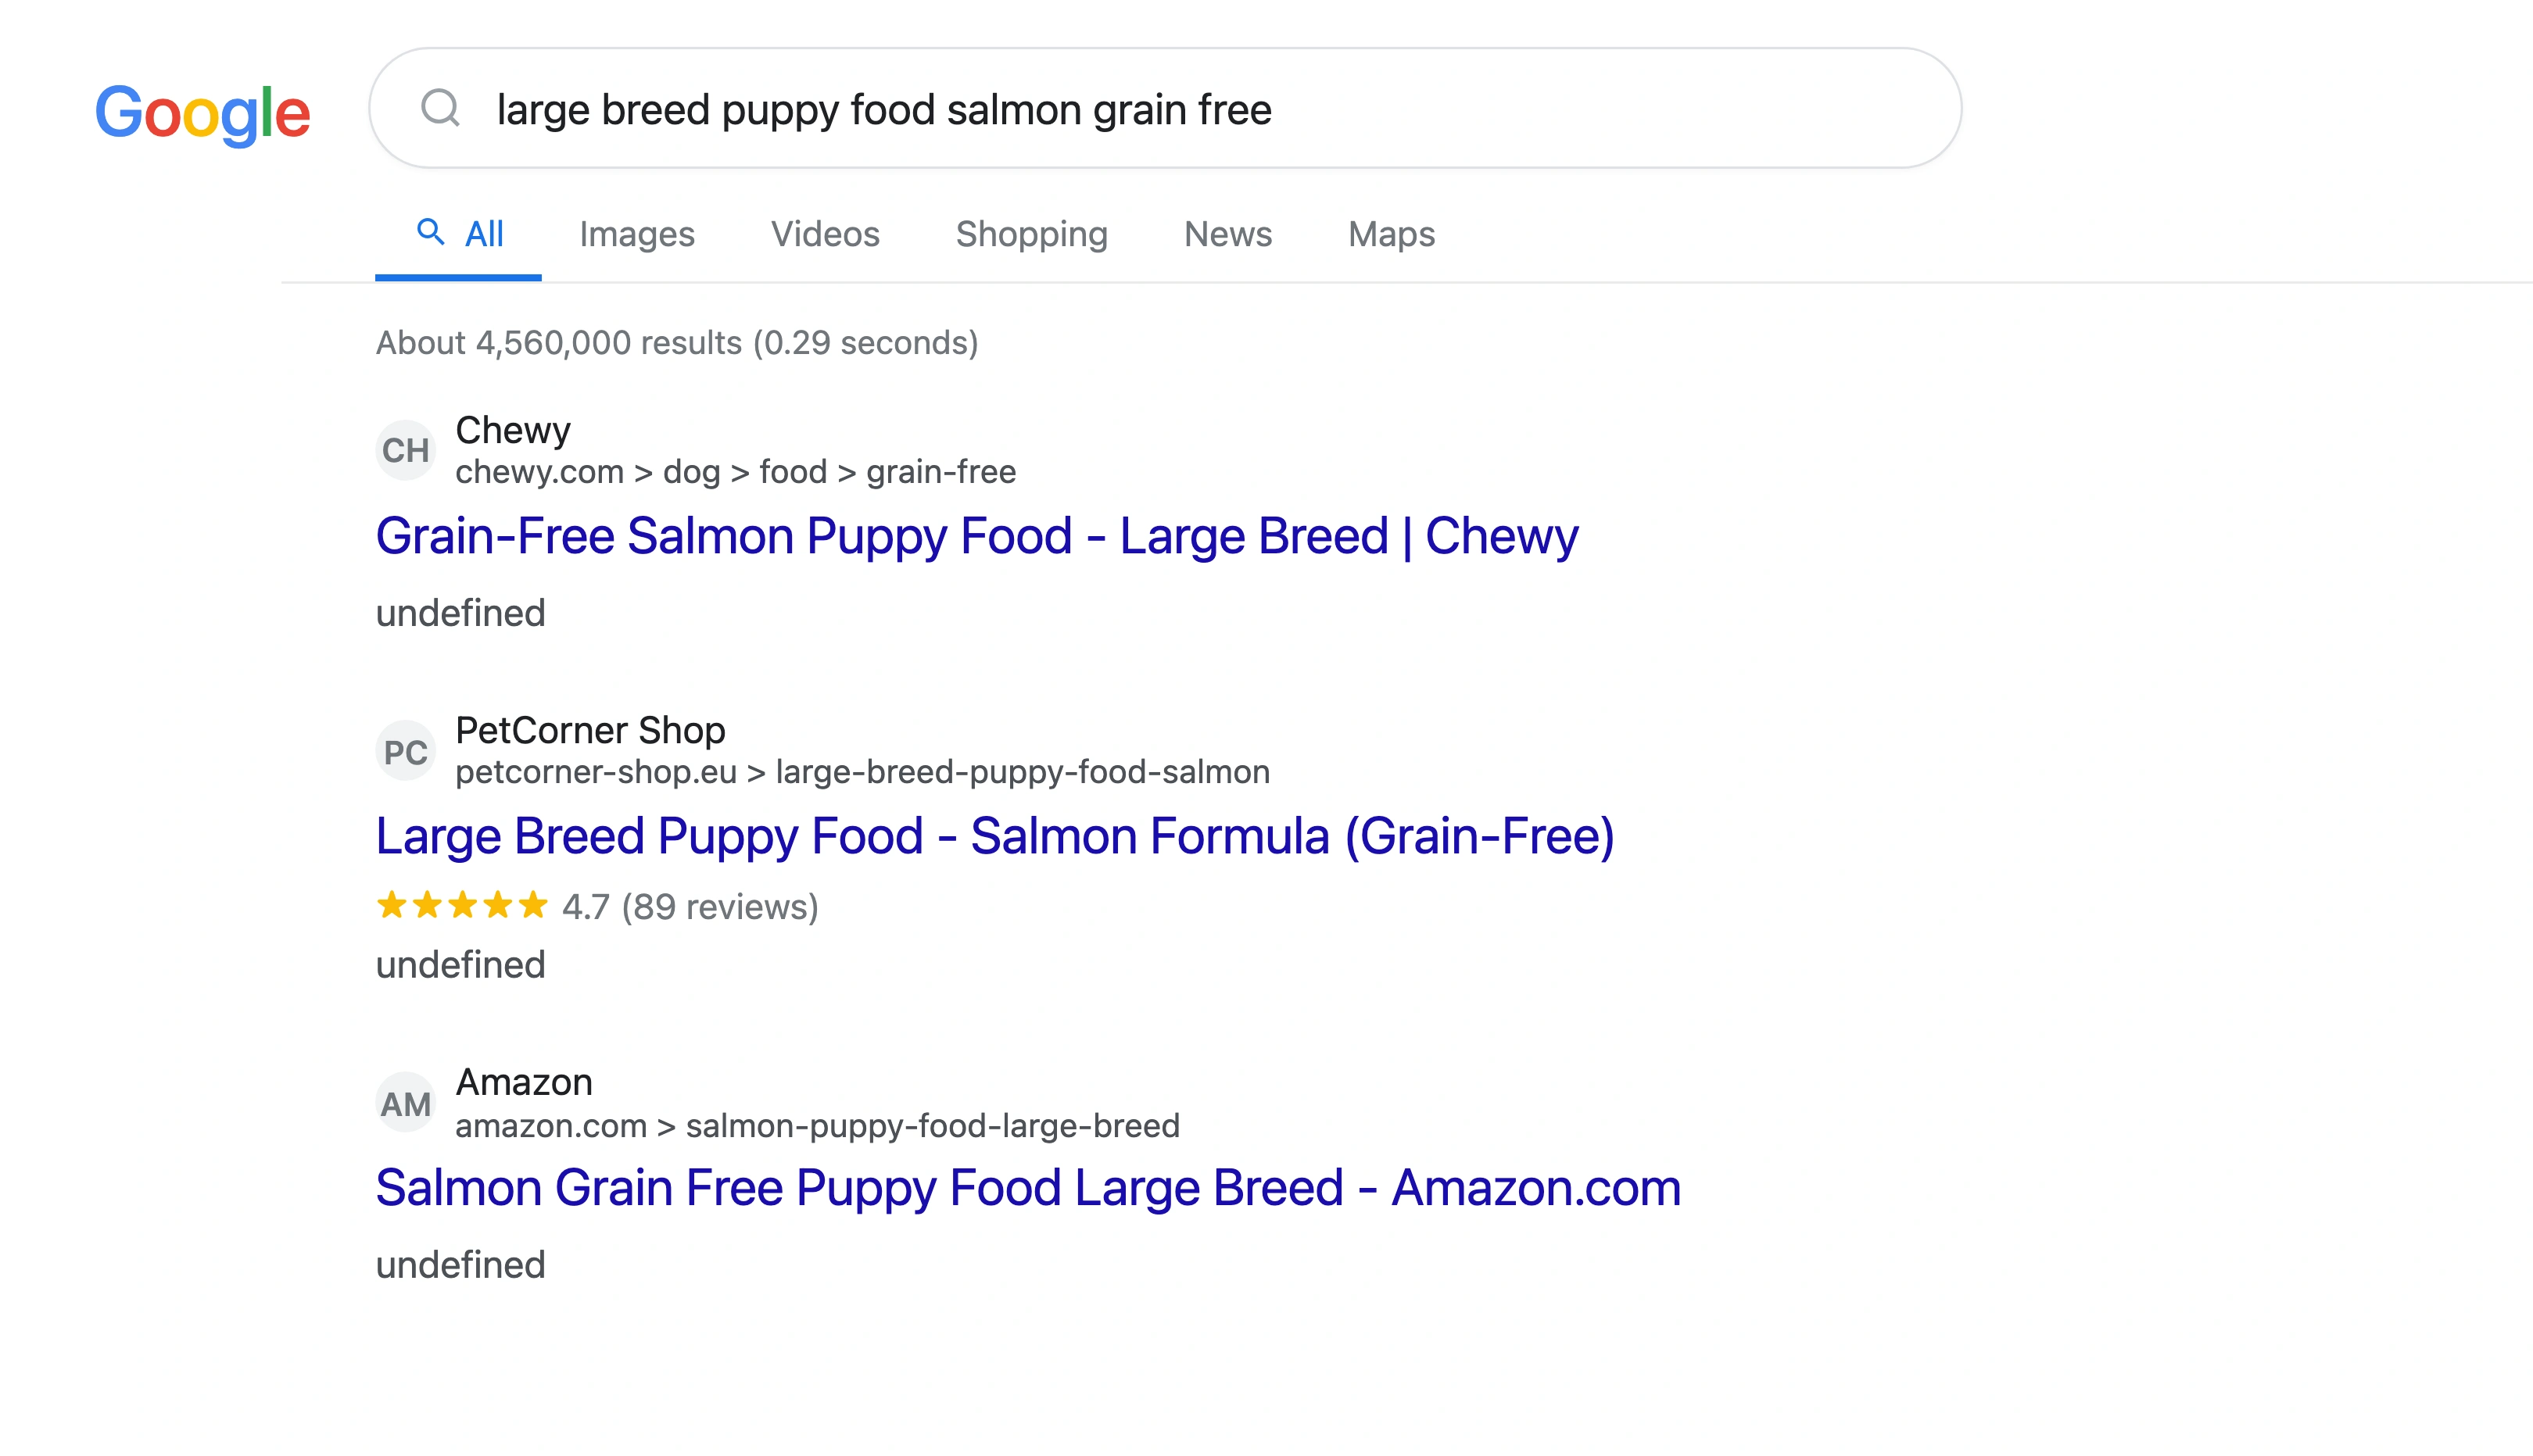Click the PetCorner Shop PC favicon
Screen dimensions: 2533x1456
405,750
